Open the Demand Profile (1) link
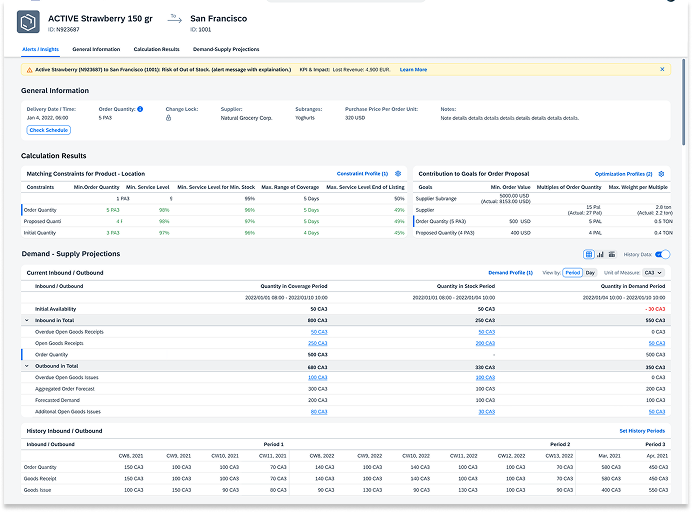692x512 pixels. (511, 273)
